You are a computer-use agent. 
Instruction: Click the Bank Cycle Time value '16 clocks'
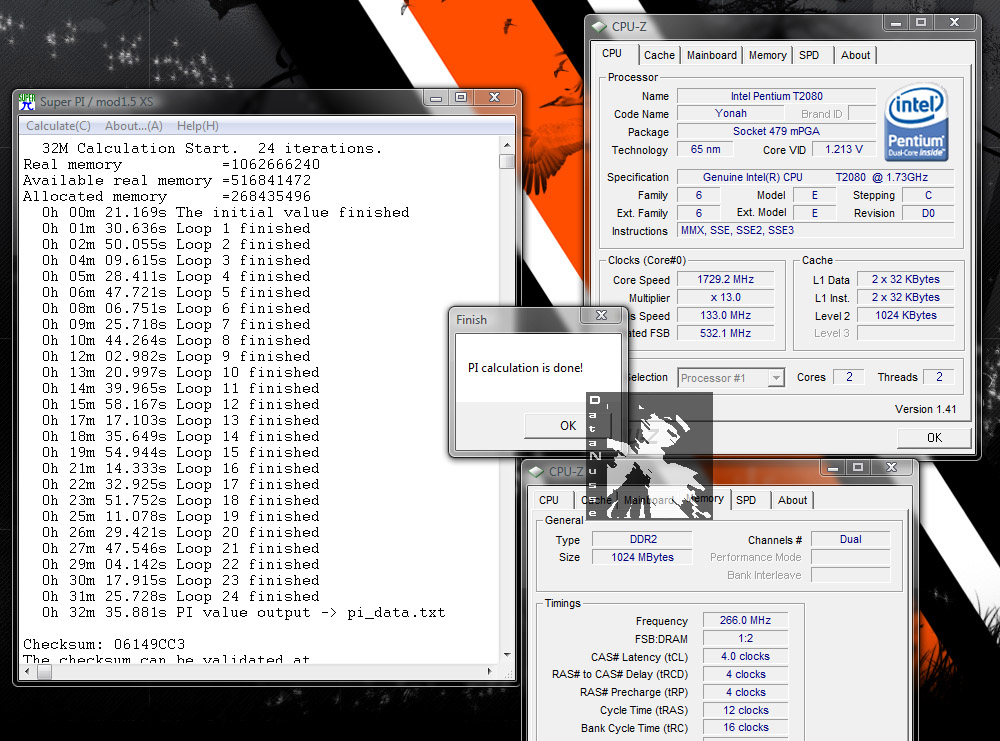pyautogui.click(x=745, y=727)
